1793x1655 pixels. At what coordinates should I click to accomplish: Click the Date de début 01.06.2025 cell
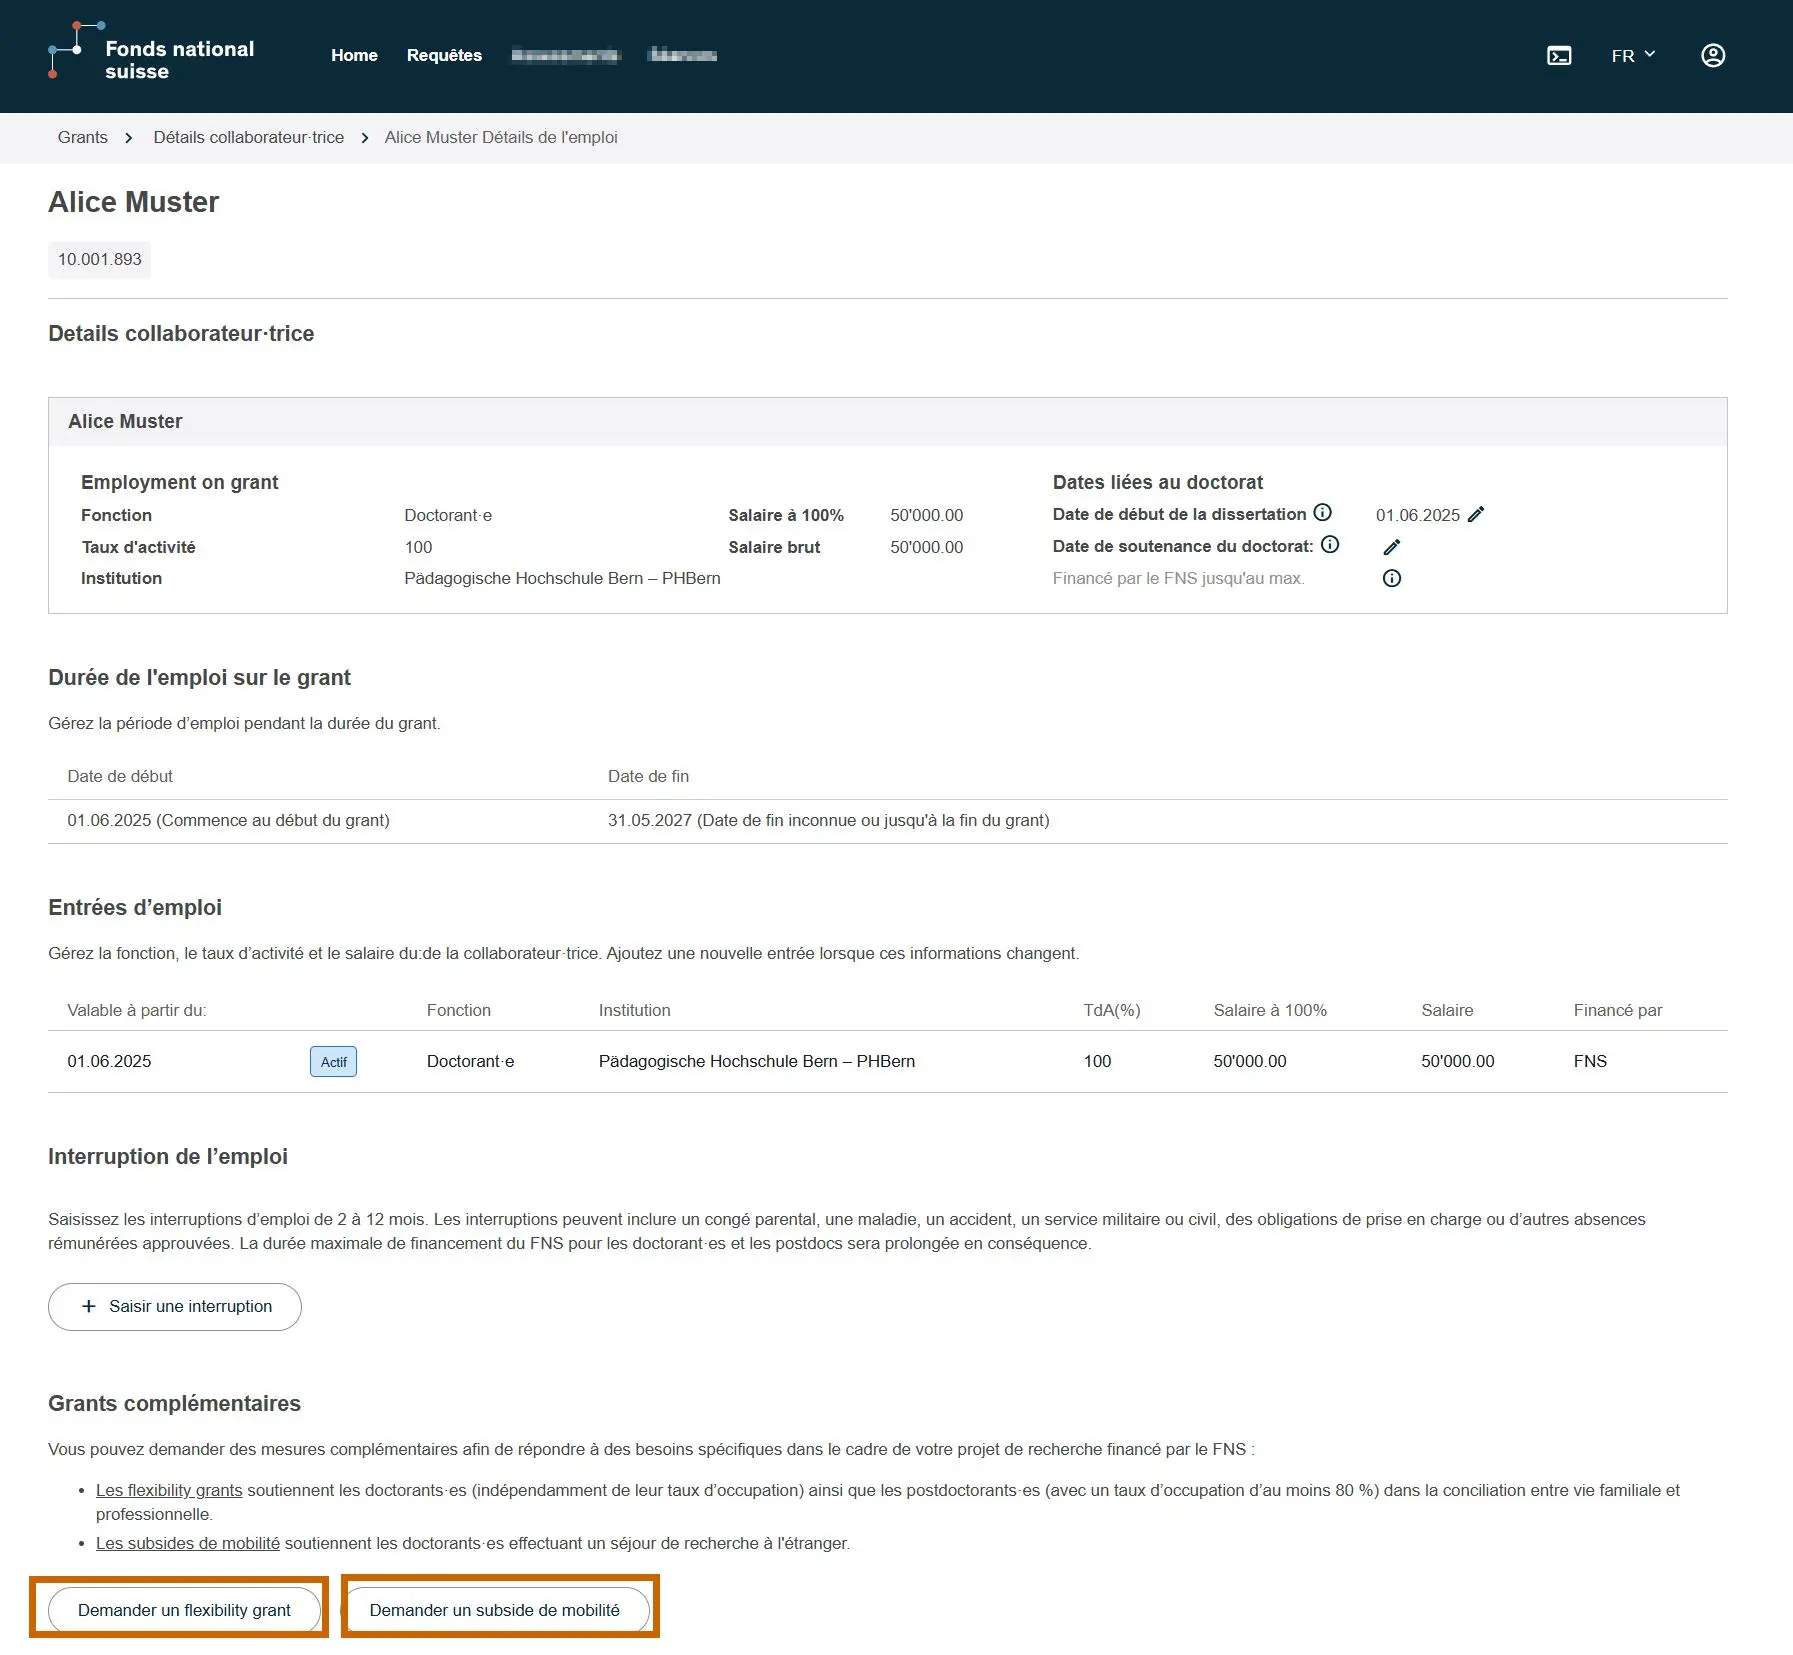click(228, 821)
